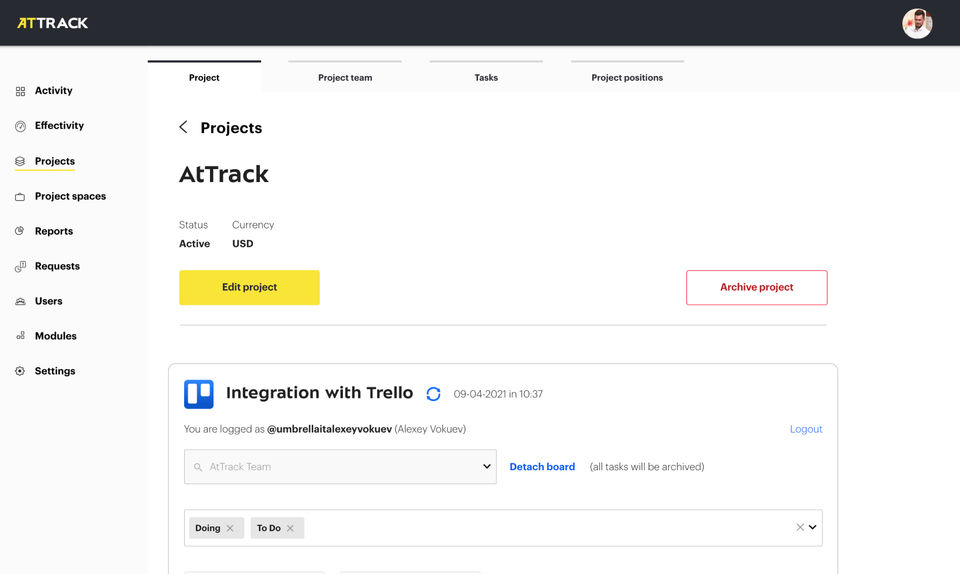Click the USD currency value

(x=242, y=244)
